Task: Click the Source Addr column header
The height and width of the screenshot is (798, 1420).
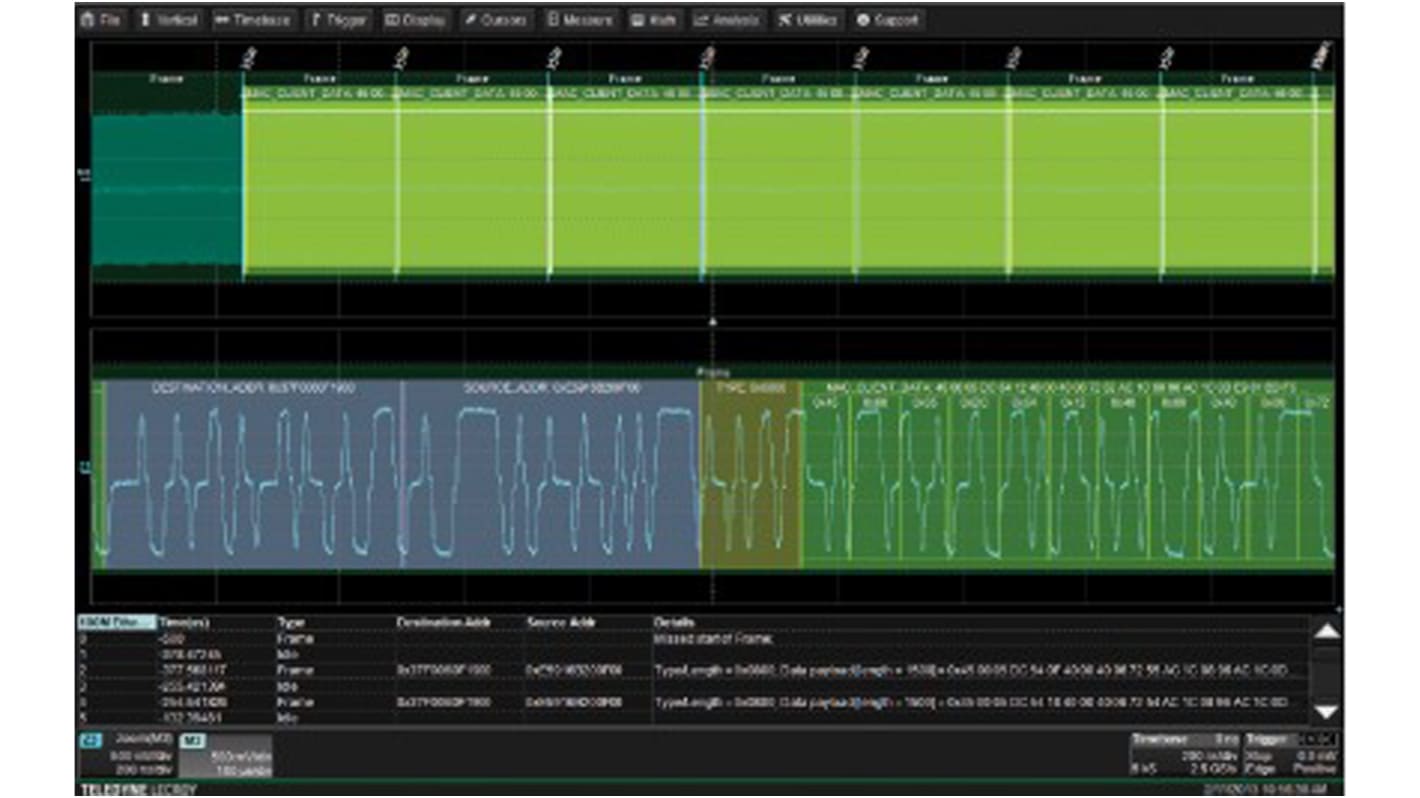Action: (x=560, y=622)
